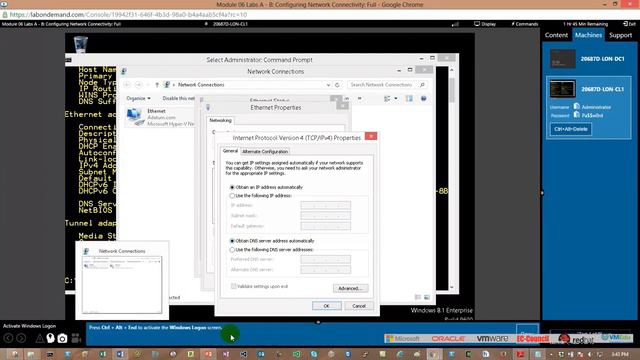Click the large icons view in status bar
The image size is (640, 360).
tap(427, 297)
